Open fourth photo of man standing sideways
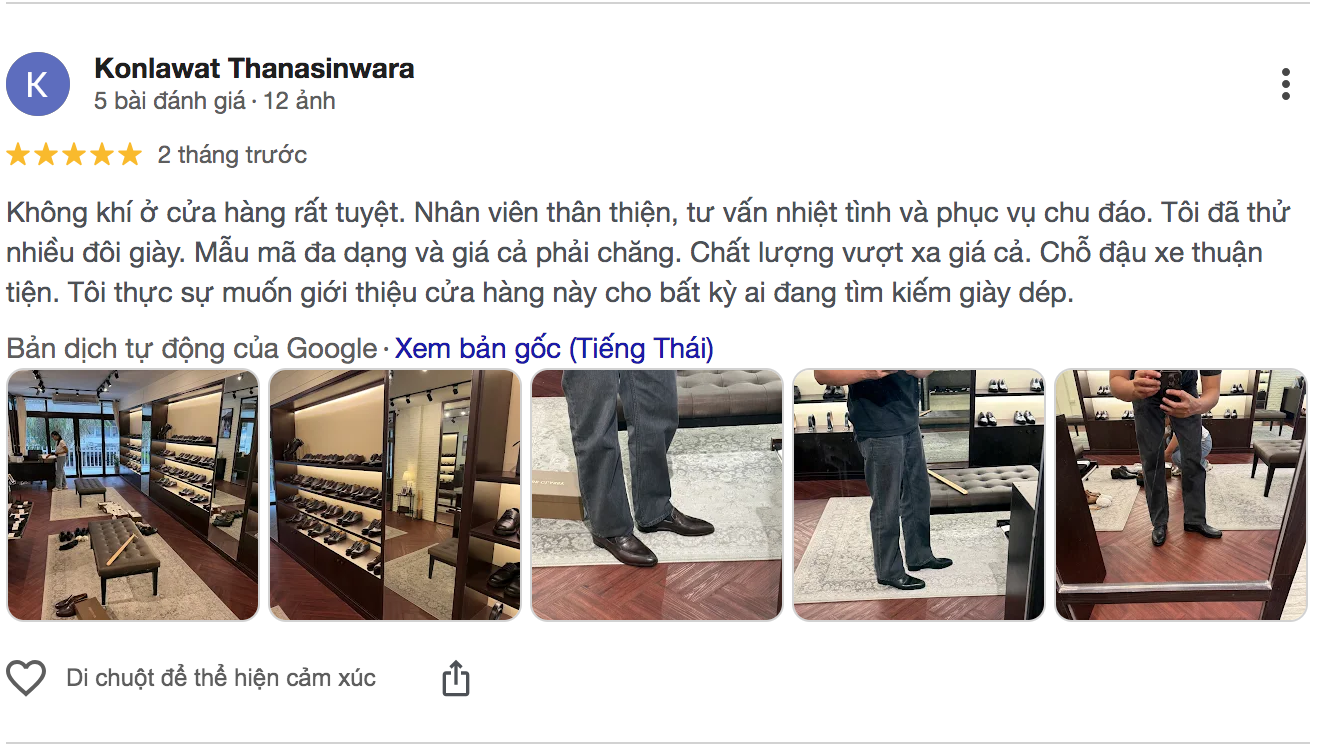1322x744 pixels. 919,495
